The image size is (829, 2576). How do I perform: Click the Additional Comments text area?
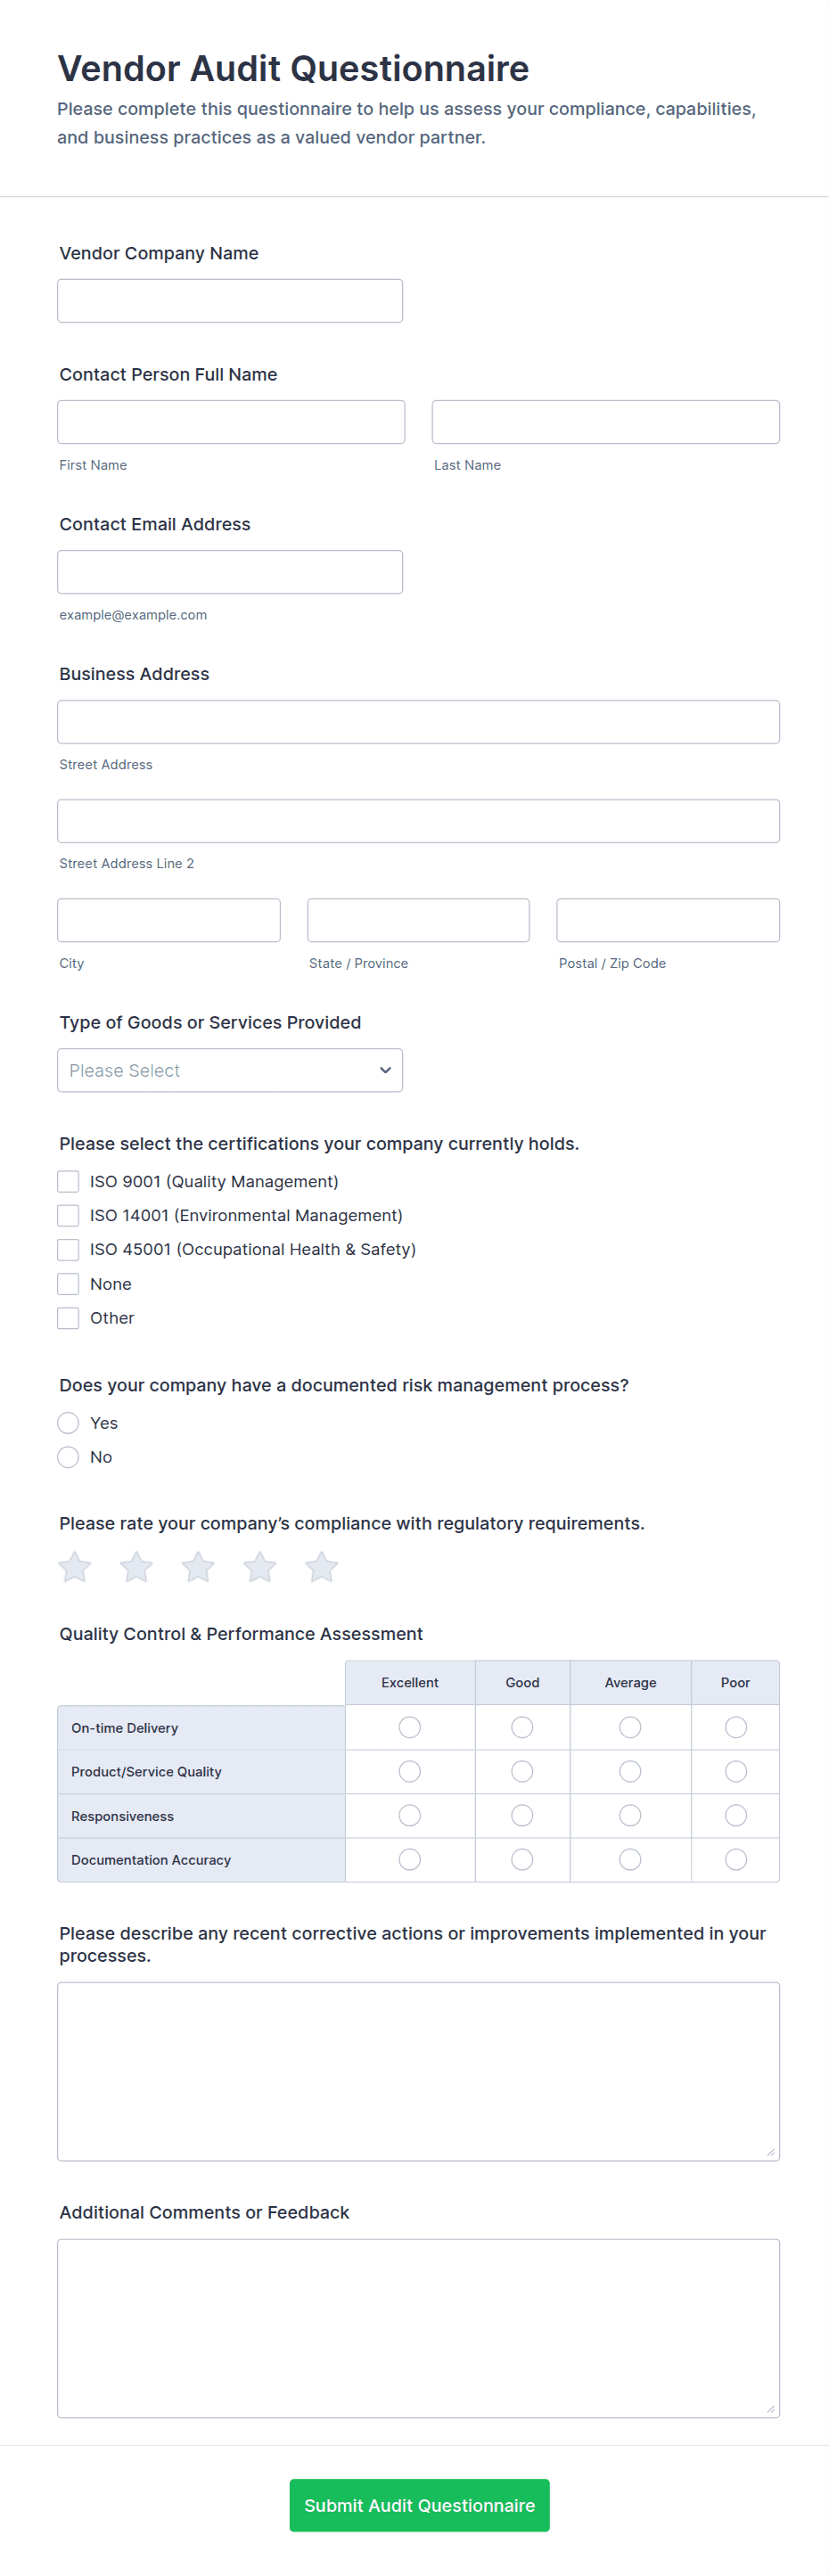tap(418, 2328)
